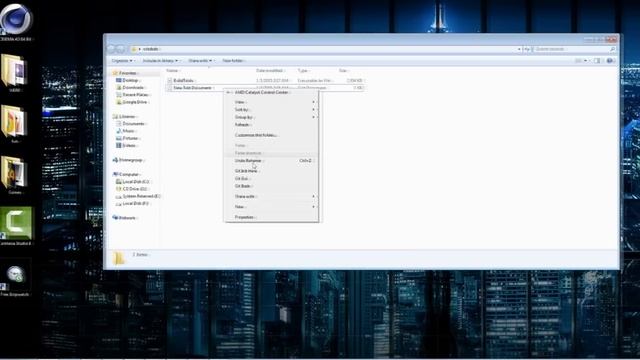Expand Share with in the context menu

click(x=271, y=197)
